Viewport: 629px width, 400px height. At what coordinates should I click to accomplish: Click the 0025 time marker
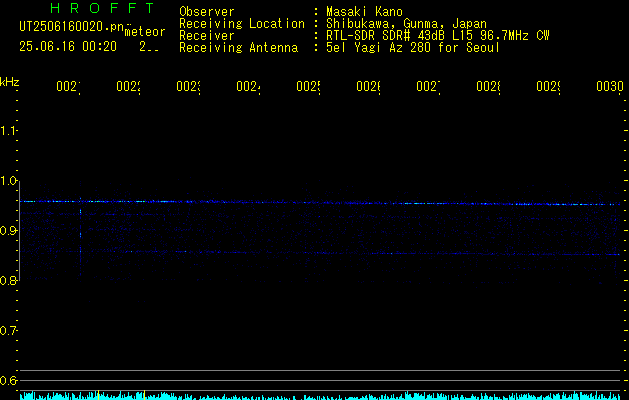tap(308, 86)
